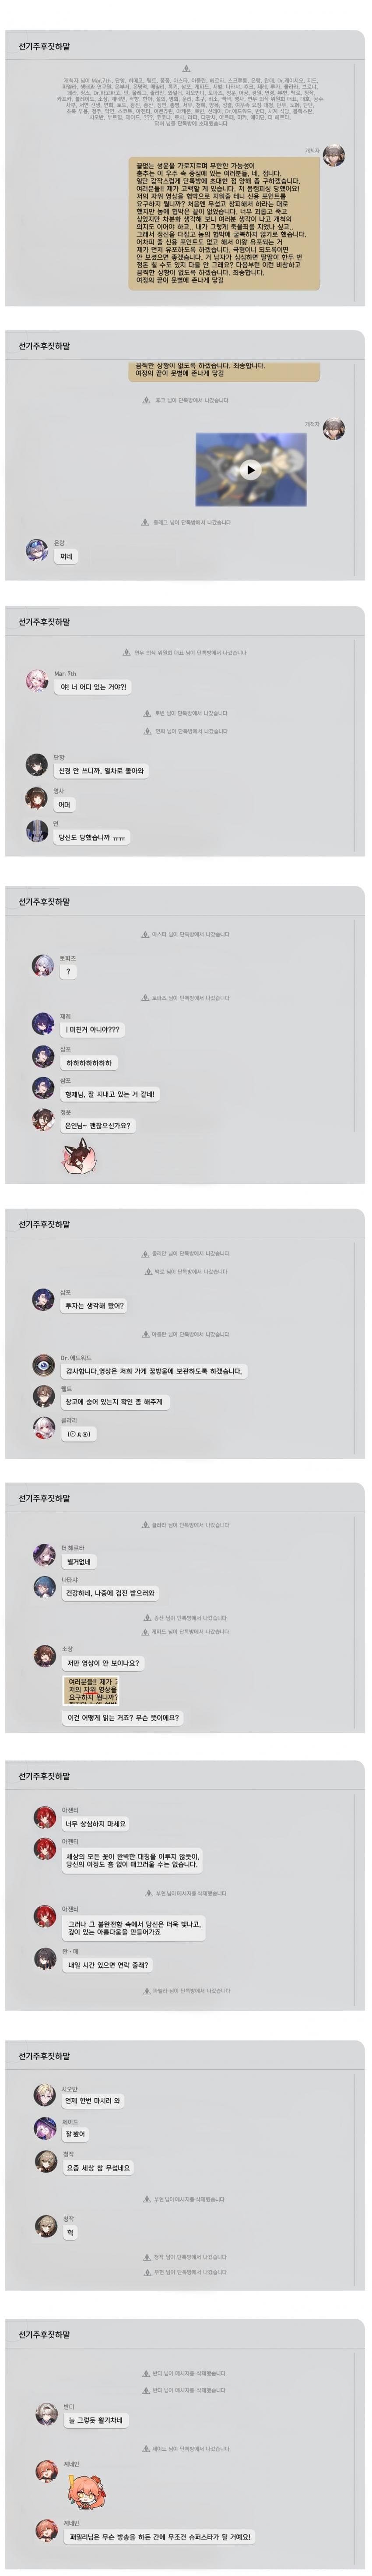Open the Mar. 7th profile avatar

[x=37, y=681]
